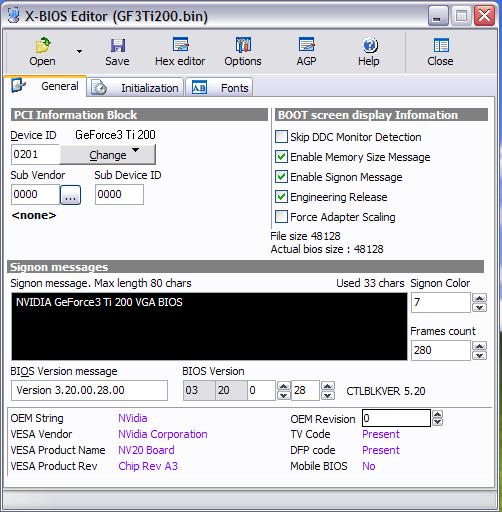
Task: Click the Actual bios size text
Action: click(x=327, y=249)
